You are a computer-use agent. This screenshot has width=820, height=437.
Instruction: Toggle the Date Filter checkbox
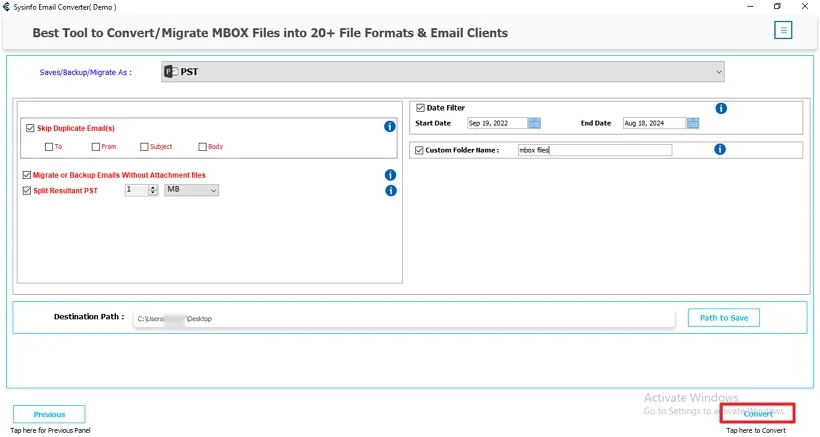(419, 108)
